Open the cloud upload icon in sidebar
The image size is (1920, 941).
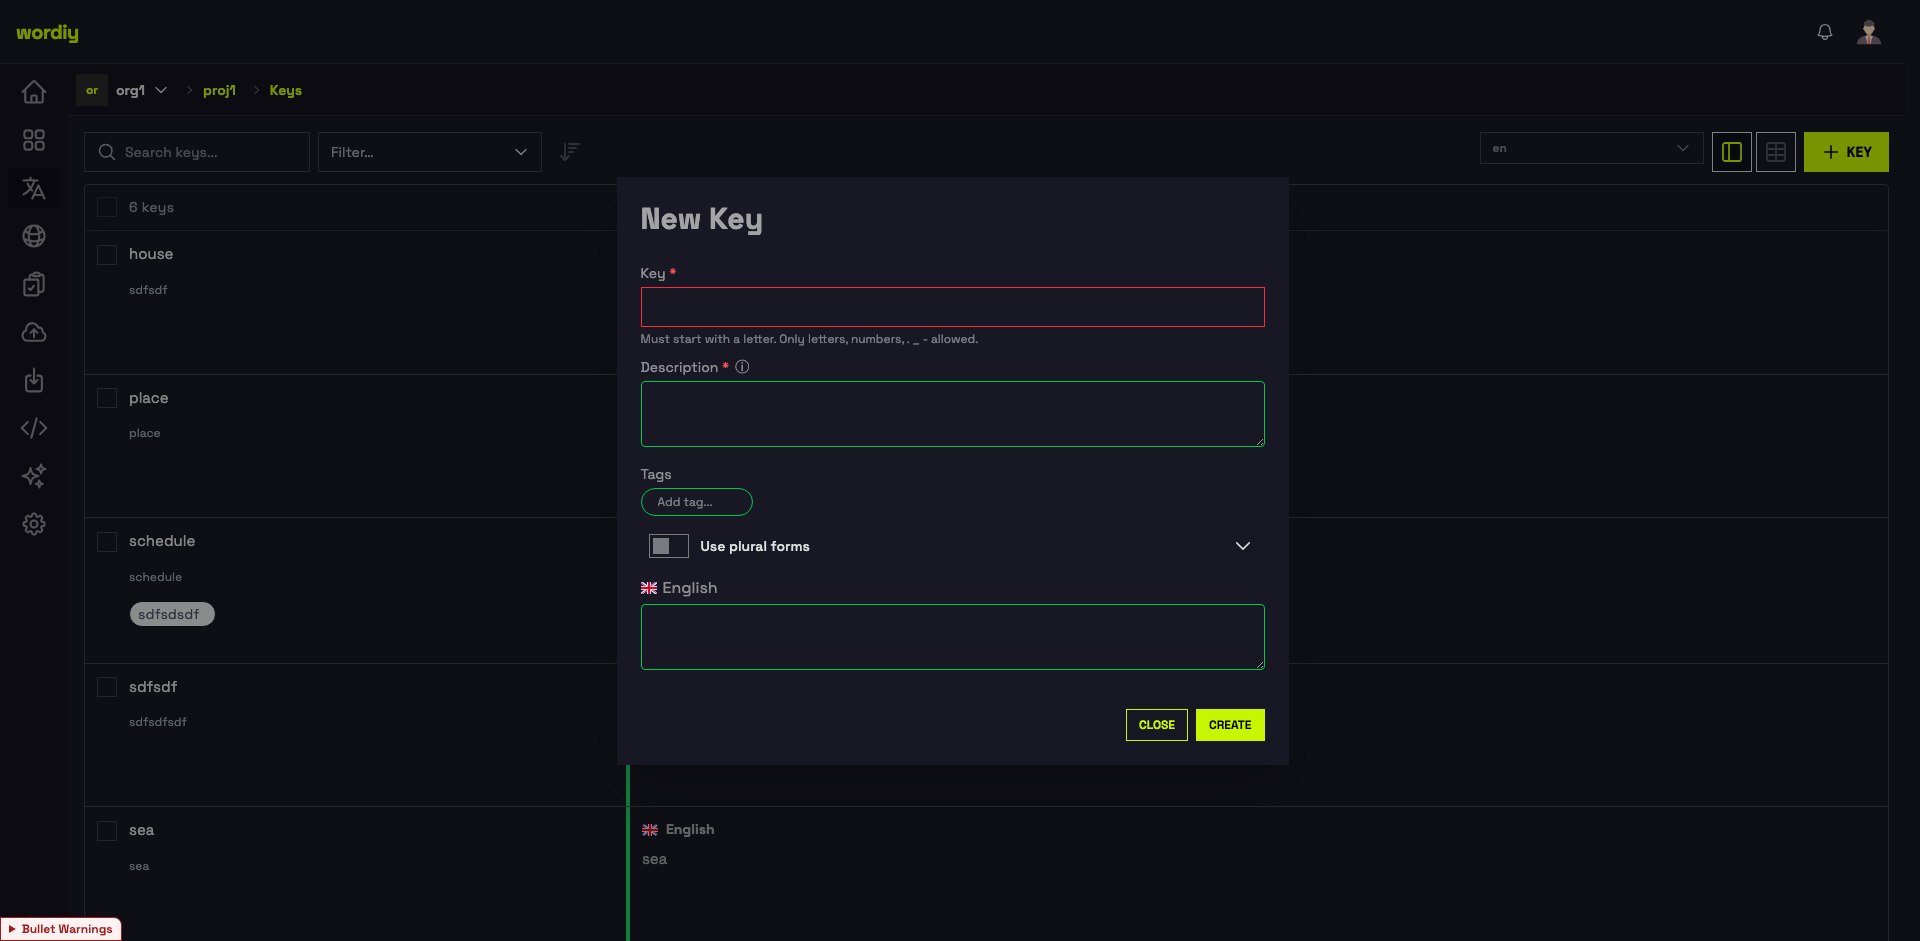(x=34, y=332)
